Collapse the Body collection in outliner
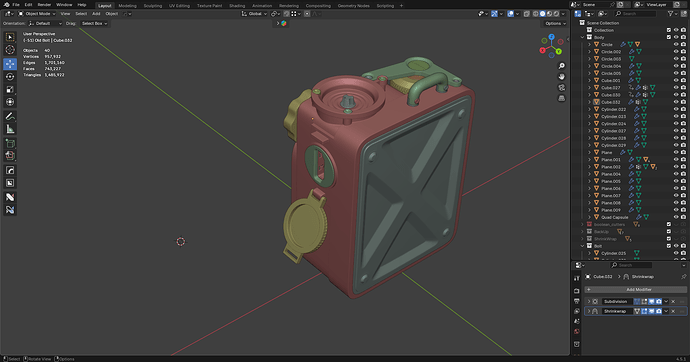 (583, 37)
